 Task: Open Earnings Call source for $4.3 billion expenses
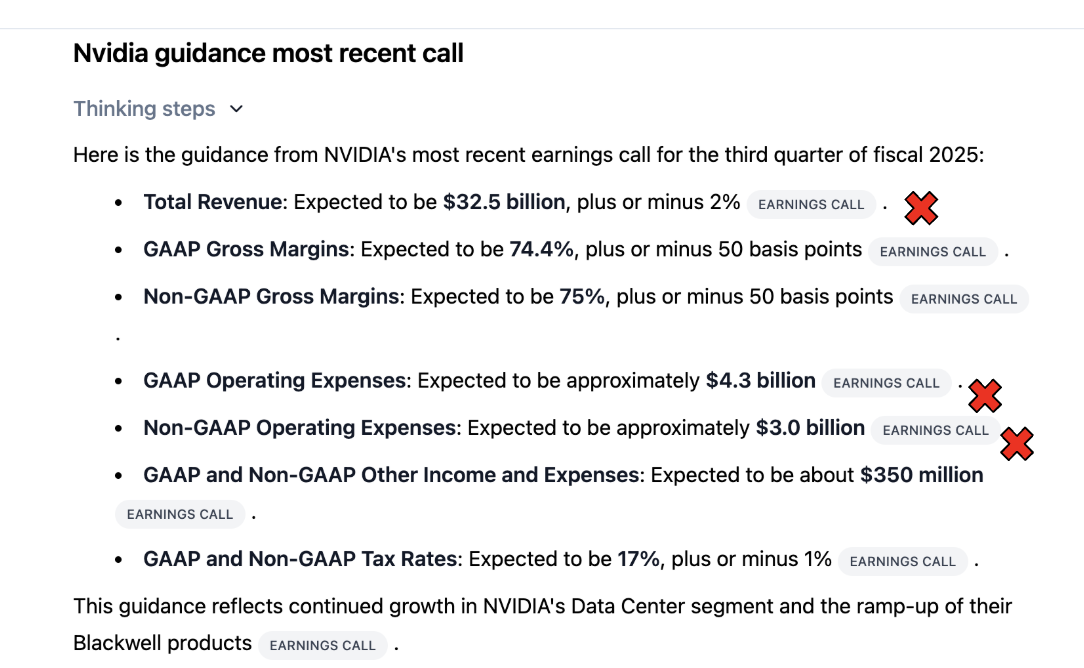click(x=886, y=382)
